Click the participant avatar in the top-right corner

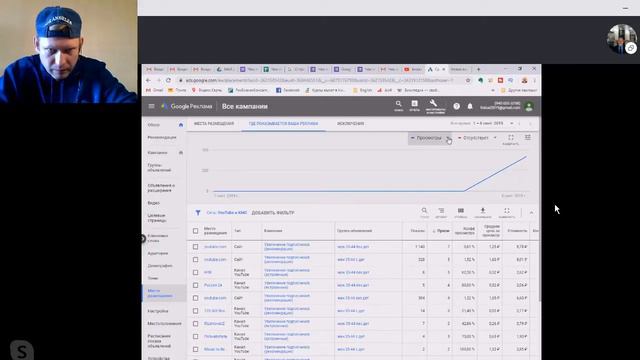[622, 39]
